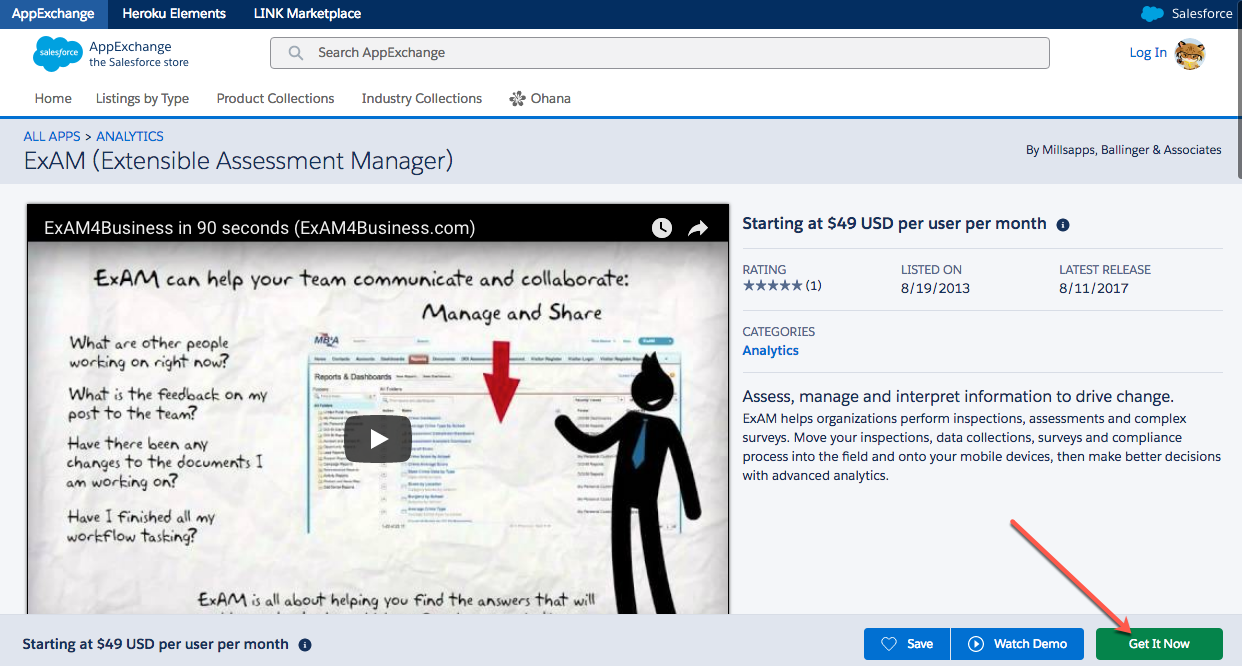This screenshot has width=1242, height=666.
Task: Open the rating count (1) link
Action: 813,286
